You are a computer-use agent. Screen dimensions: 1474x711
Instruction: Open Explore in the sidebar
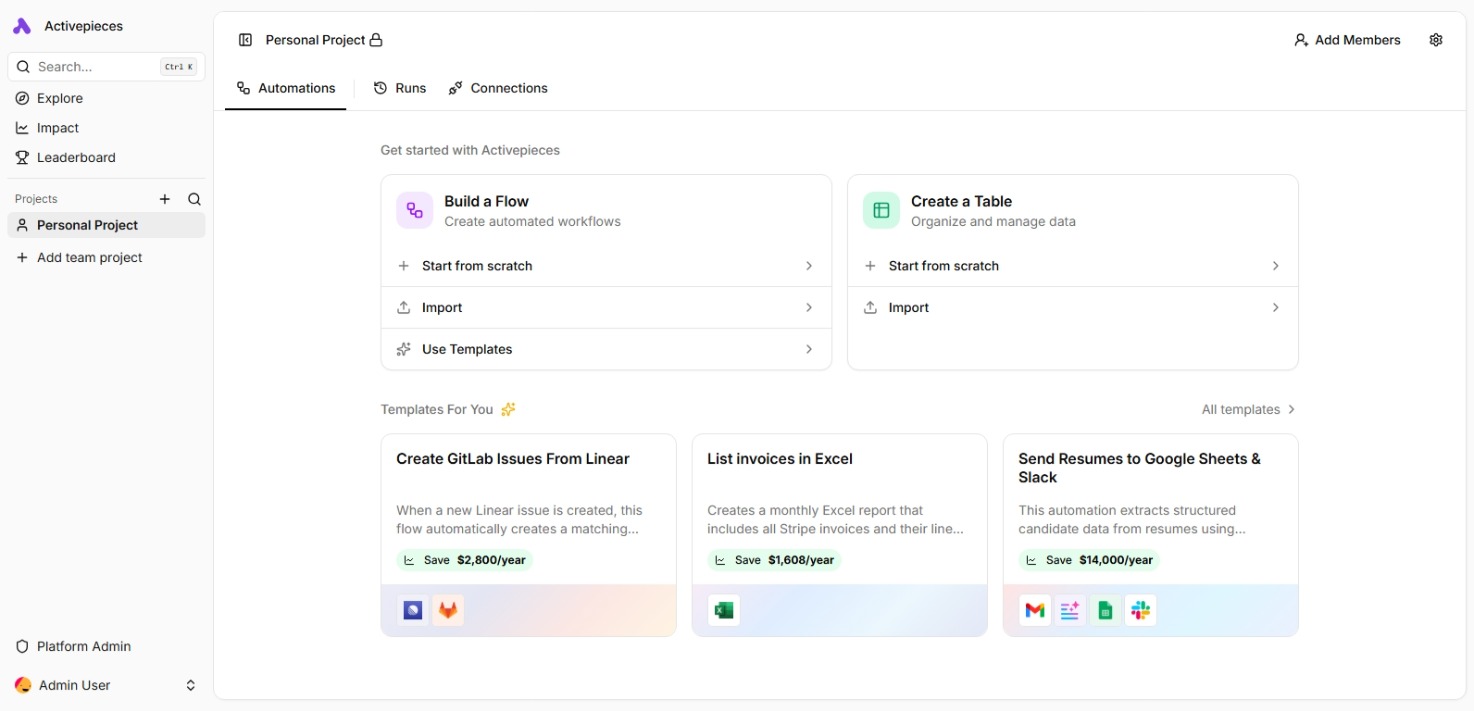pos(106,98)
